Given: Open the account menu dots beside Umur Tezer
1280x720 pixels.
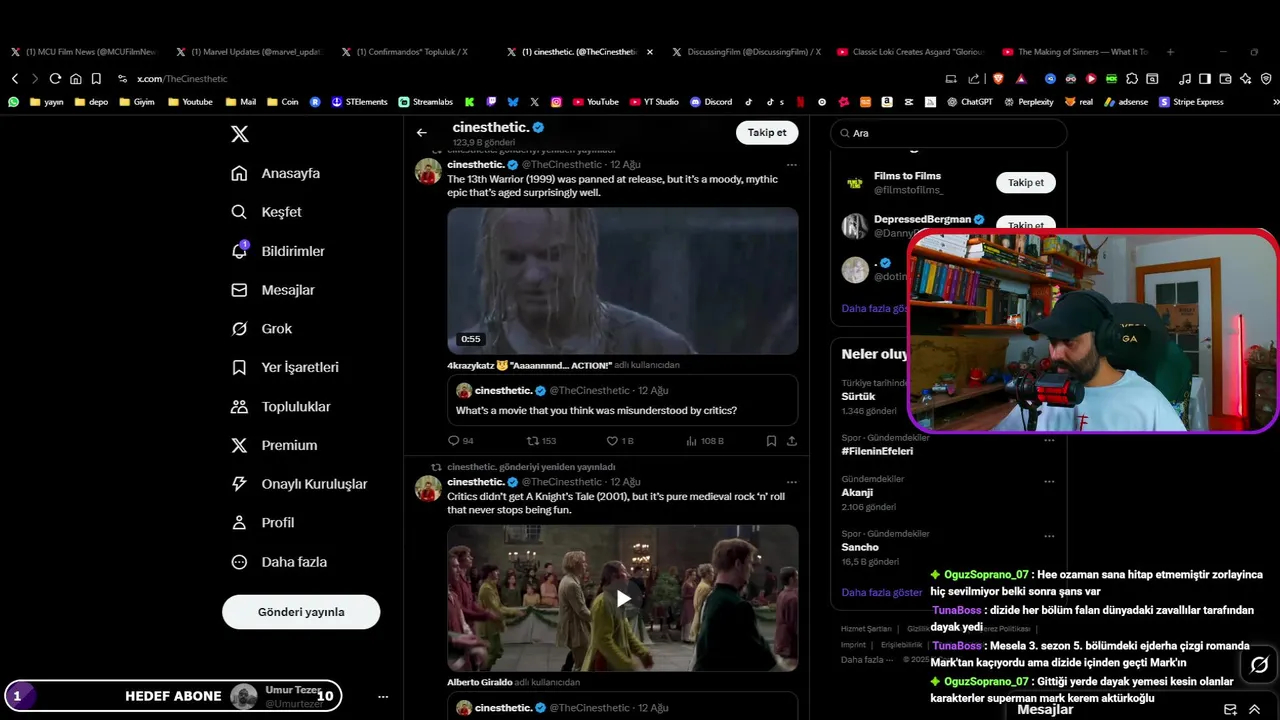Looking at the screenshot, I should (383, 697).
